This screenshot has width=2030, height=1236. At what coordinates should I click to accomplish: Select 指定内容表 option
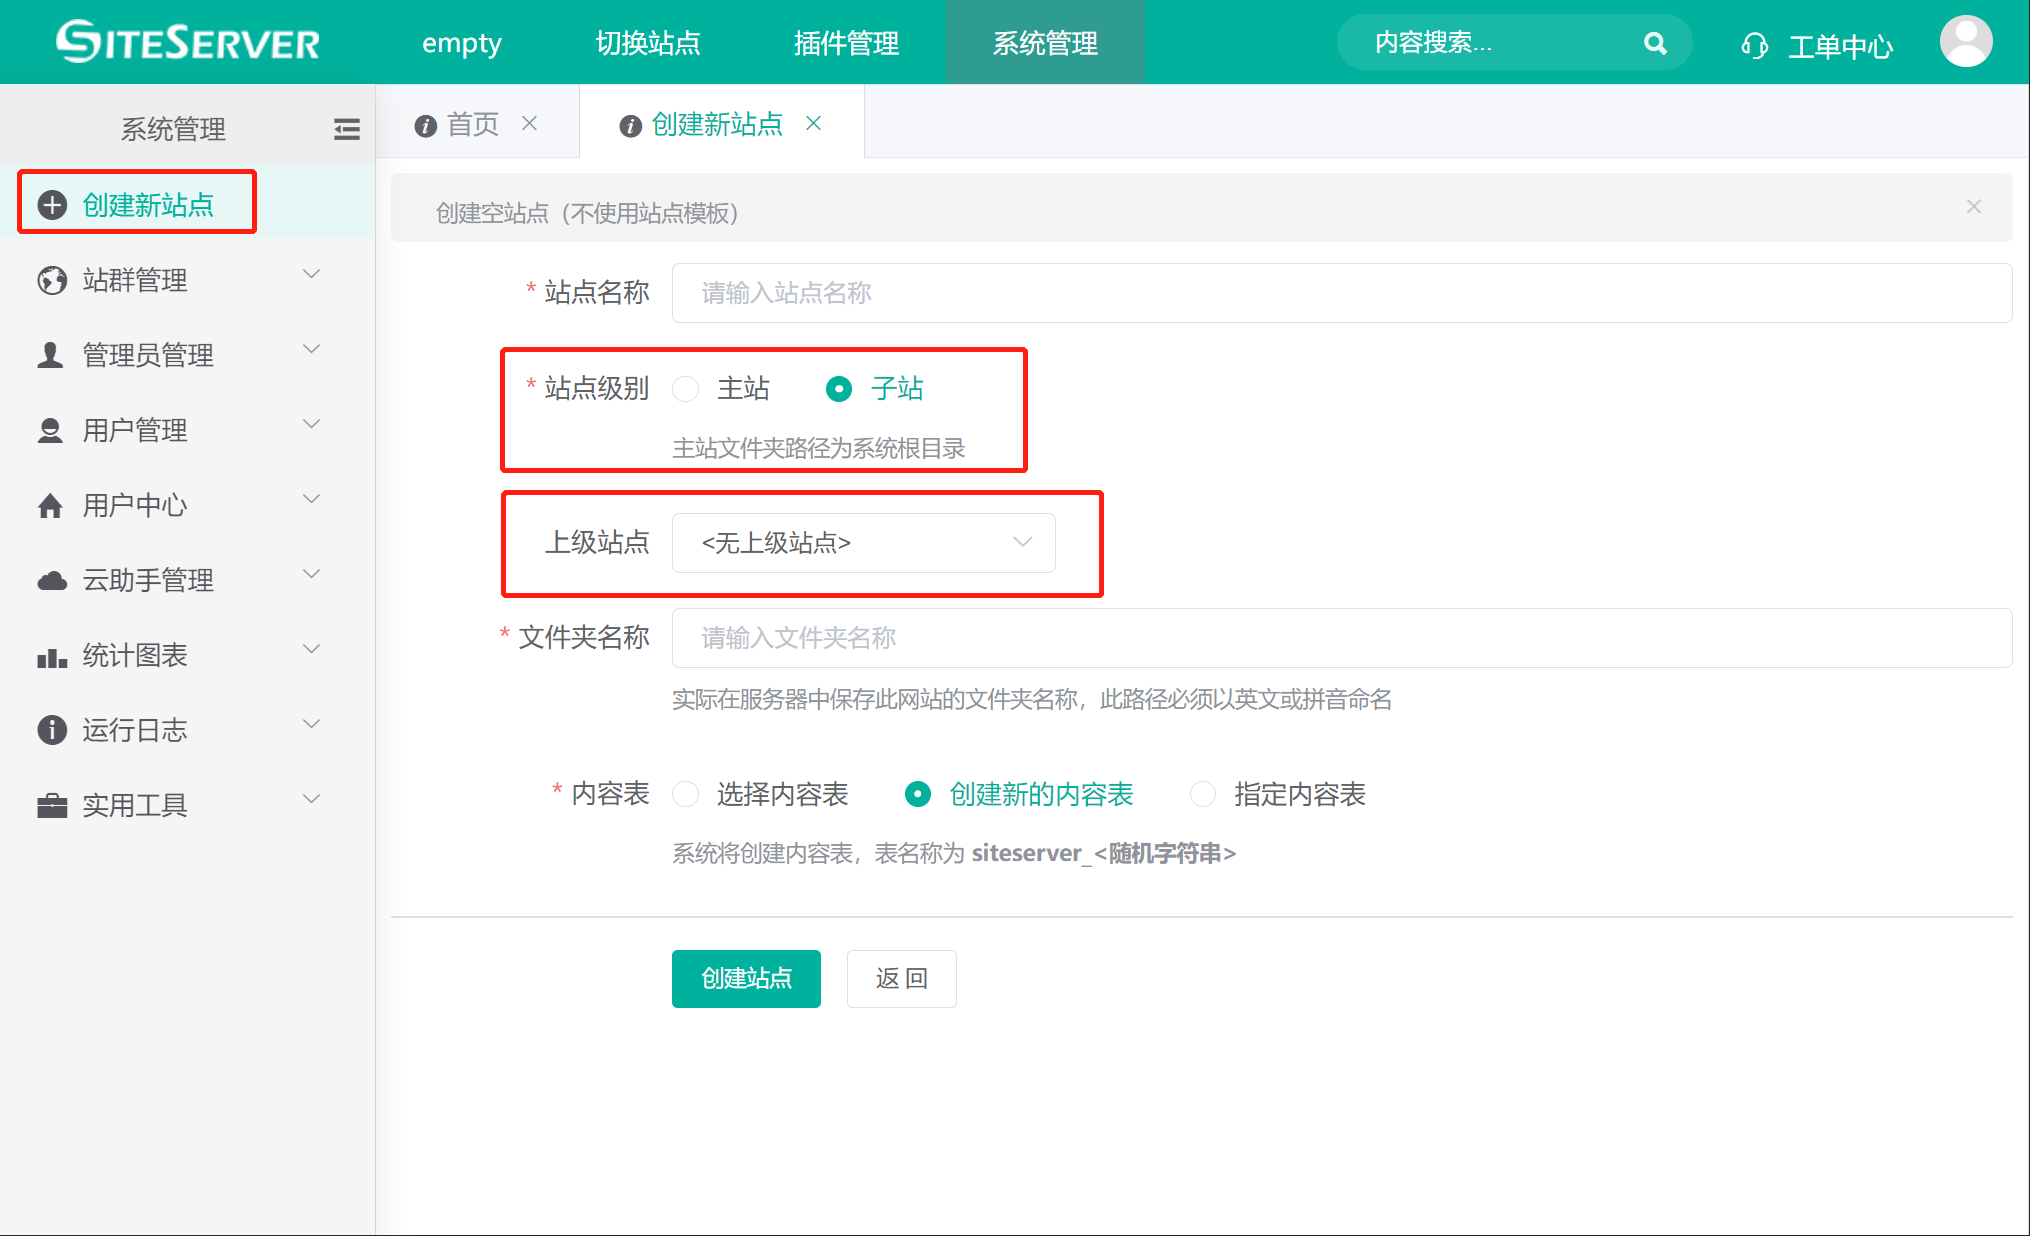(x=1203, y=793)
